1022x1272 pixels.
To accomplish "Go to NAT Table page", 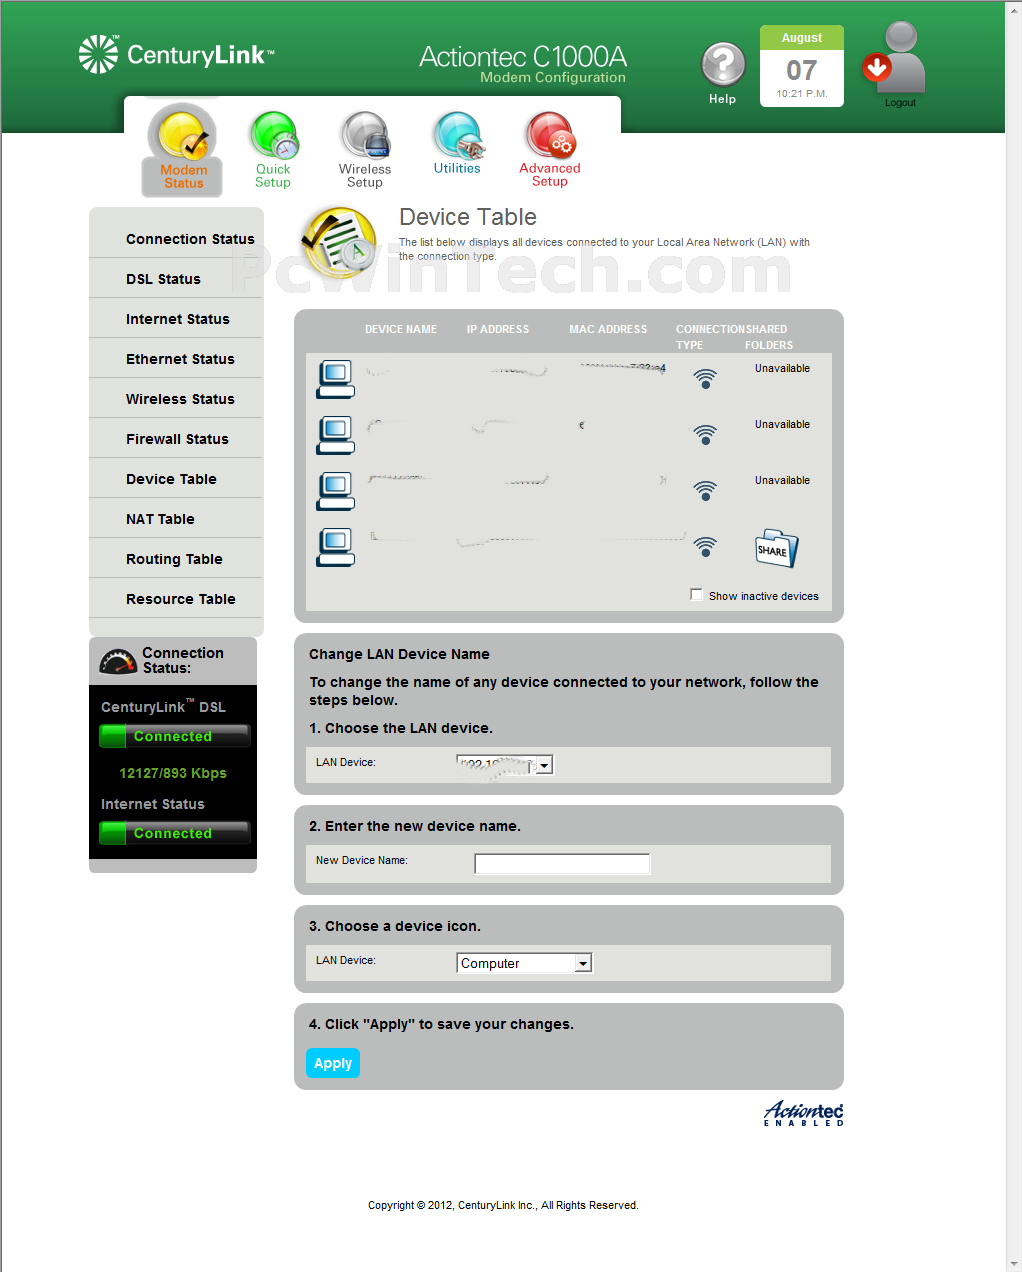I will coord(160,519).
